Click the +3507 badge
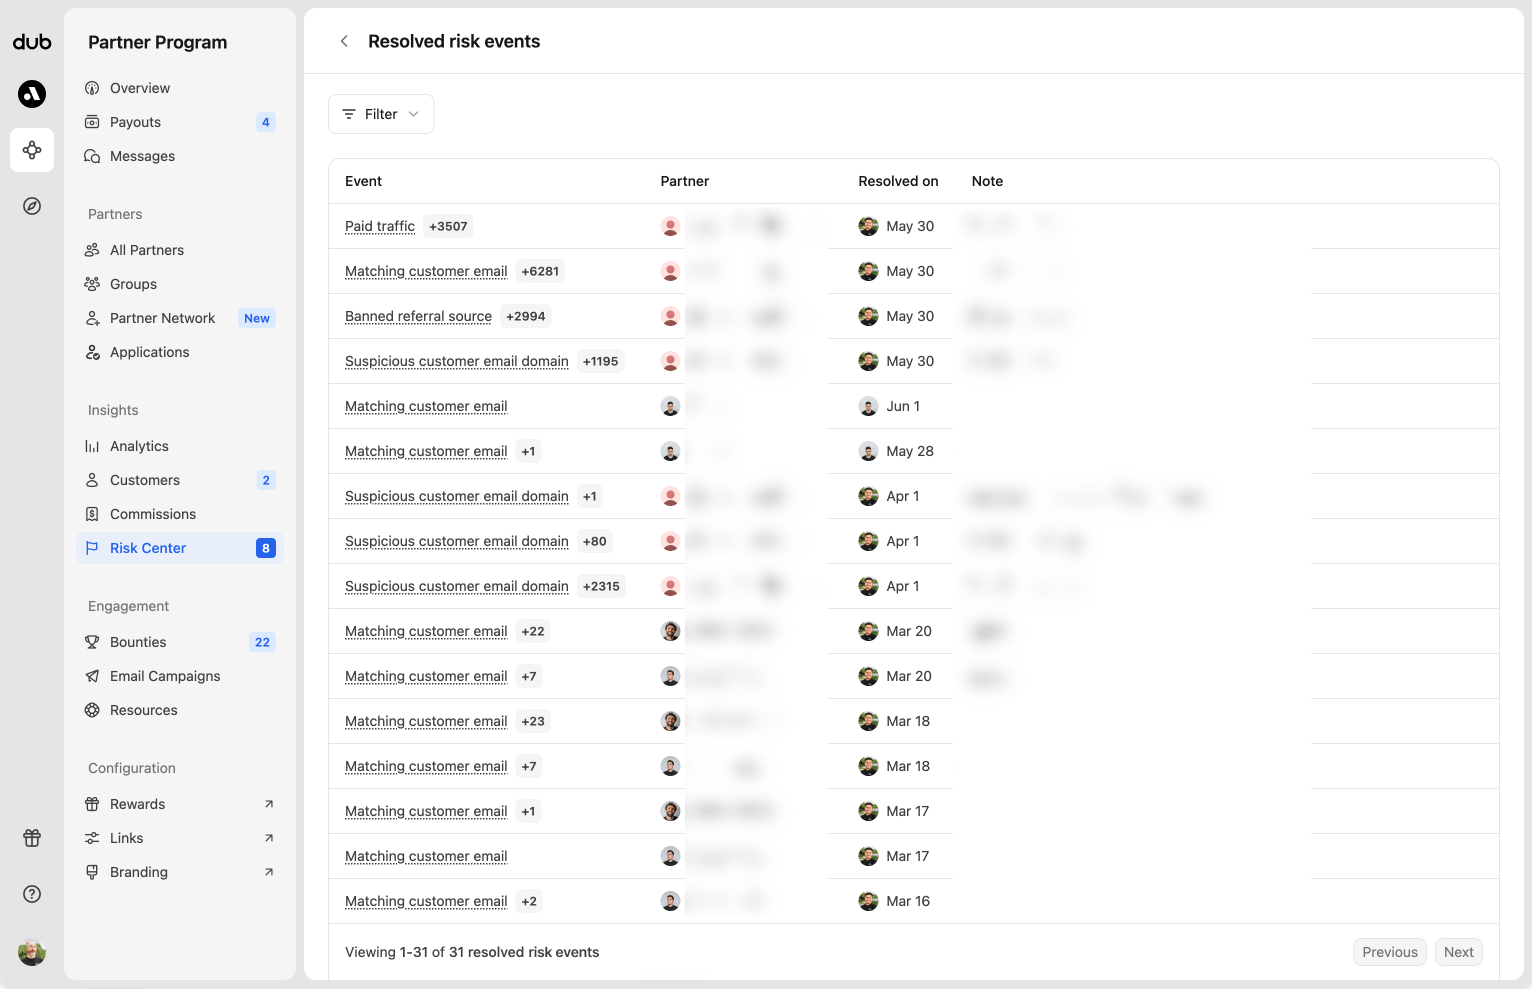The height and width of the screenshot is (989, 1532). pyautogui.click(x=448, y=226)
